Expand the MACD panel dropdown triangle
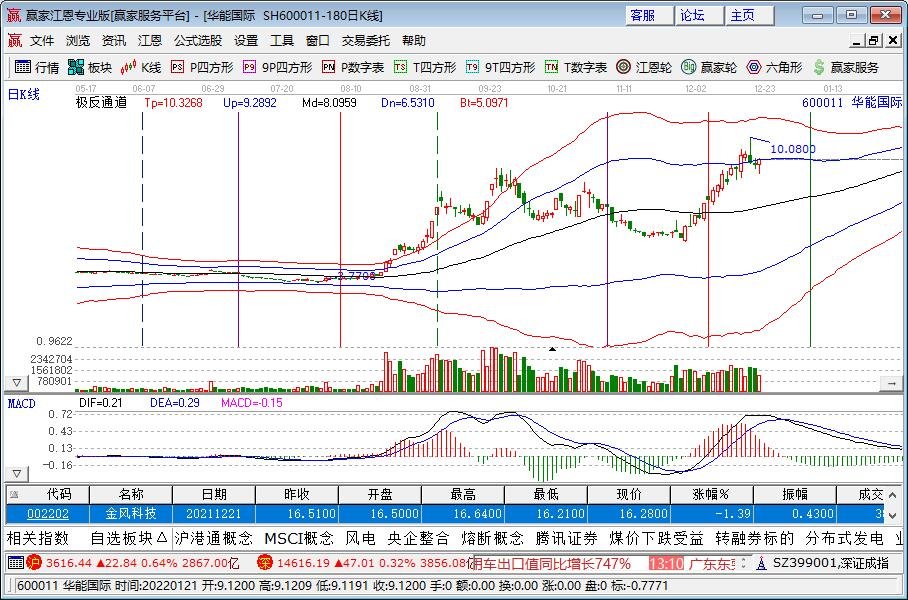The height and width of the screenshot is (600, 908). [x=17, y=474]
